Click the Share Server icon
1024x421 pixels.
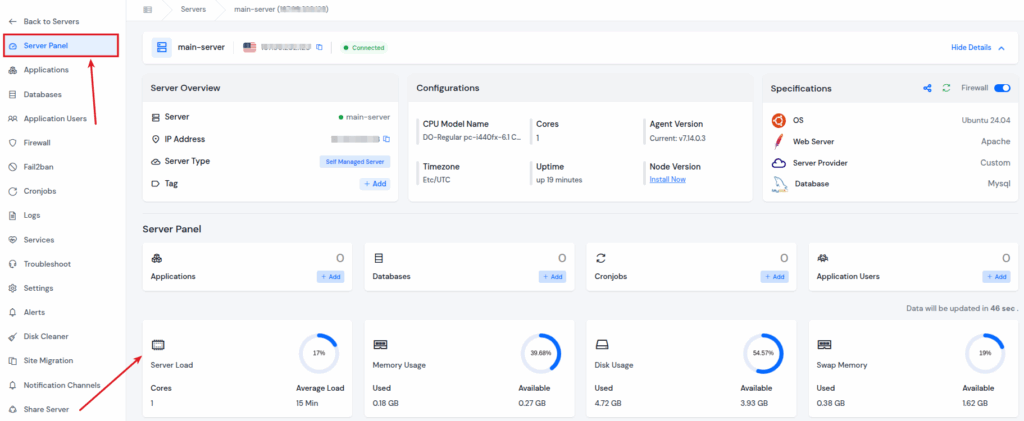pos(12,409)
